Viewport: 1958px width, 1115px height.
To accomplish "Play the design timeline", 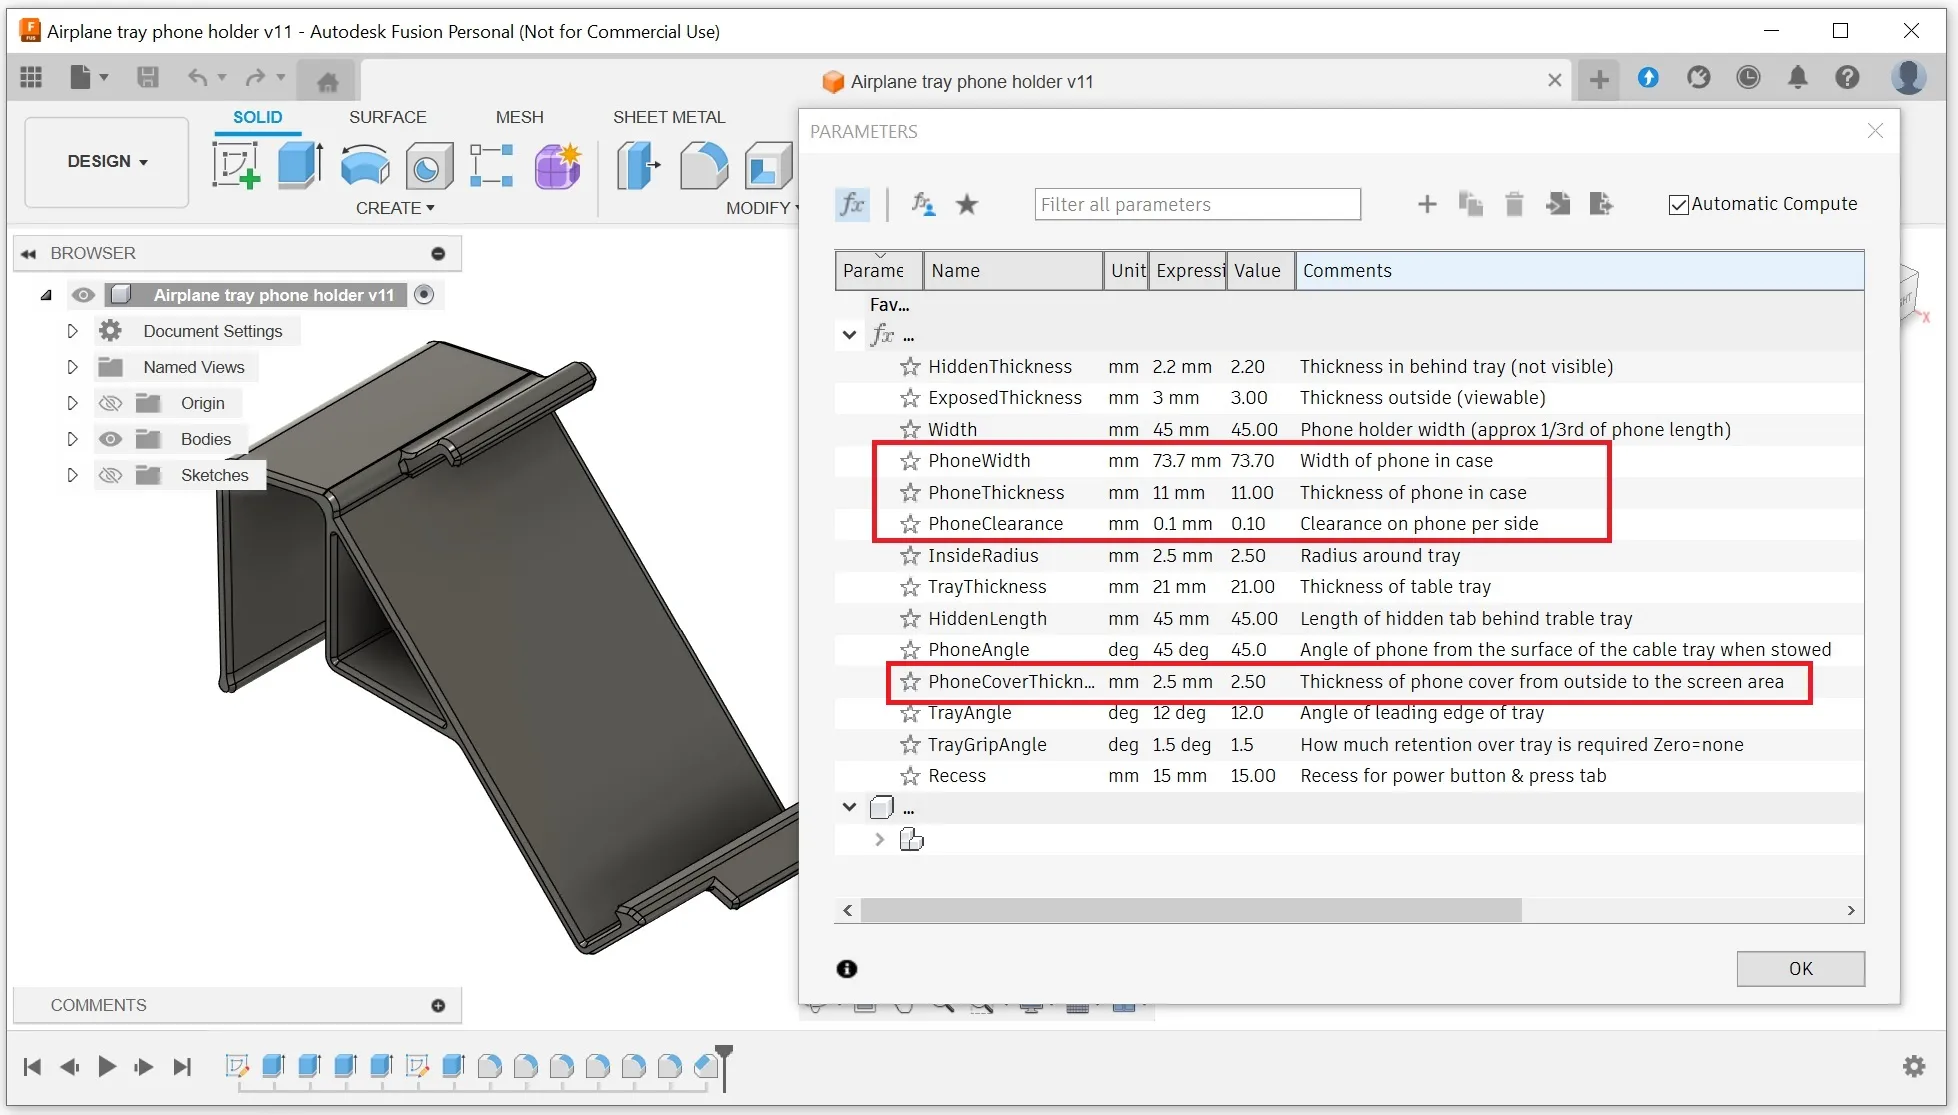I will [107, 1067].
